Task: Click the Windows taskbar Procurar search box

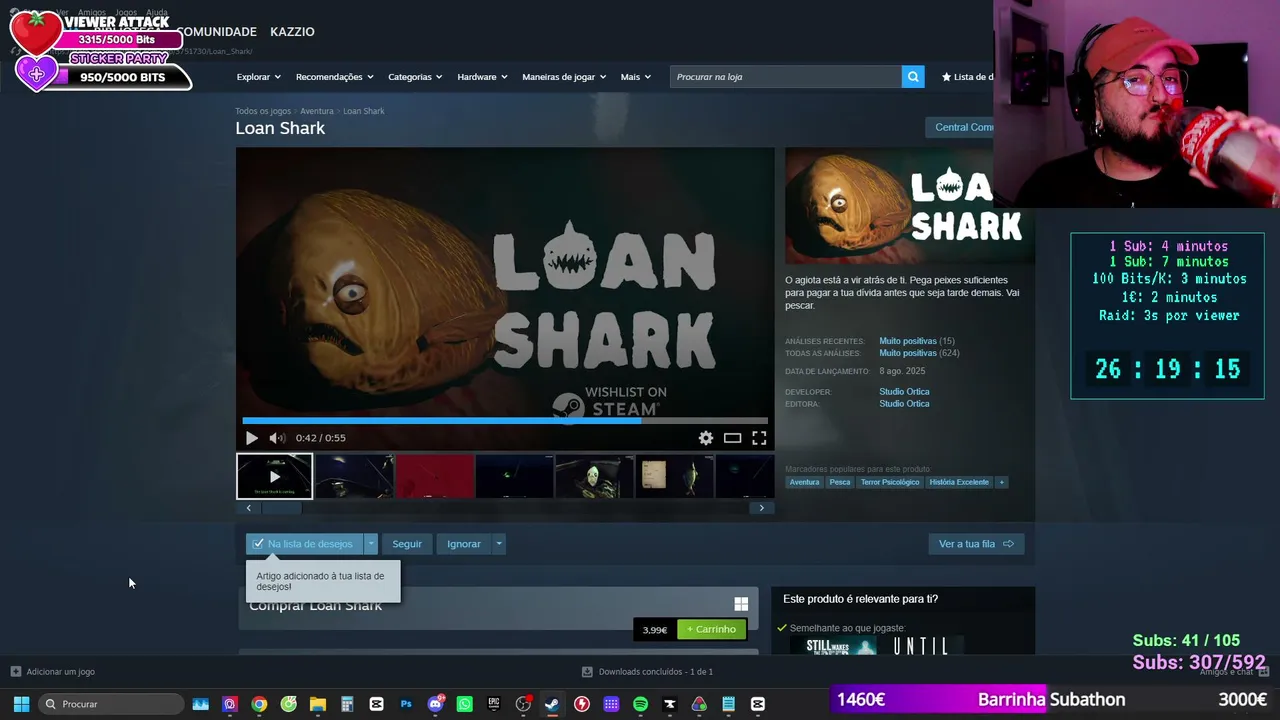Action: (x=111, y=704)
